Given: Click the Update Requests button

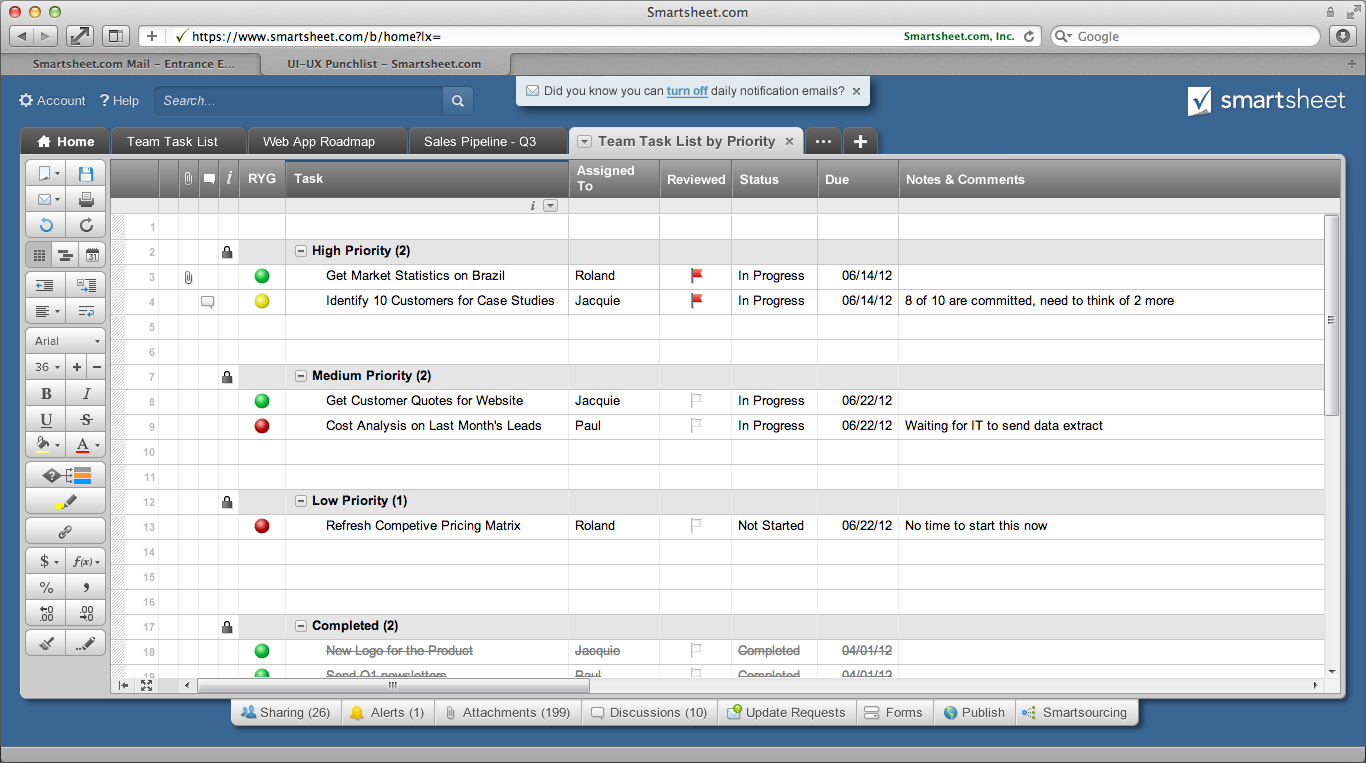Looking at the screenshot, I should pyautogui.click(x=787, y=713).
